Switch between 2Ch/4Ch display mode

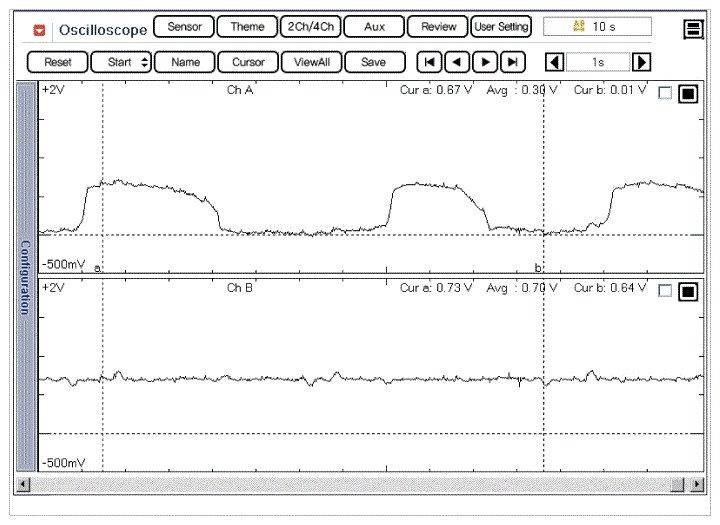pyautogui.click(x=309, y=27)
